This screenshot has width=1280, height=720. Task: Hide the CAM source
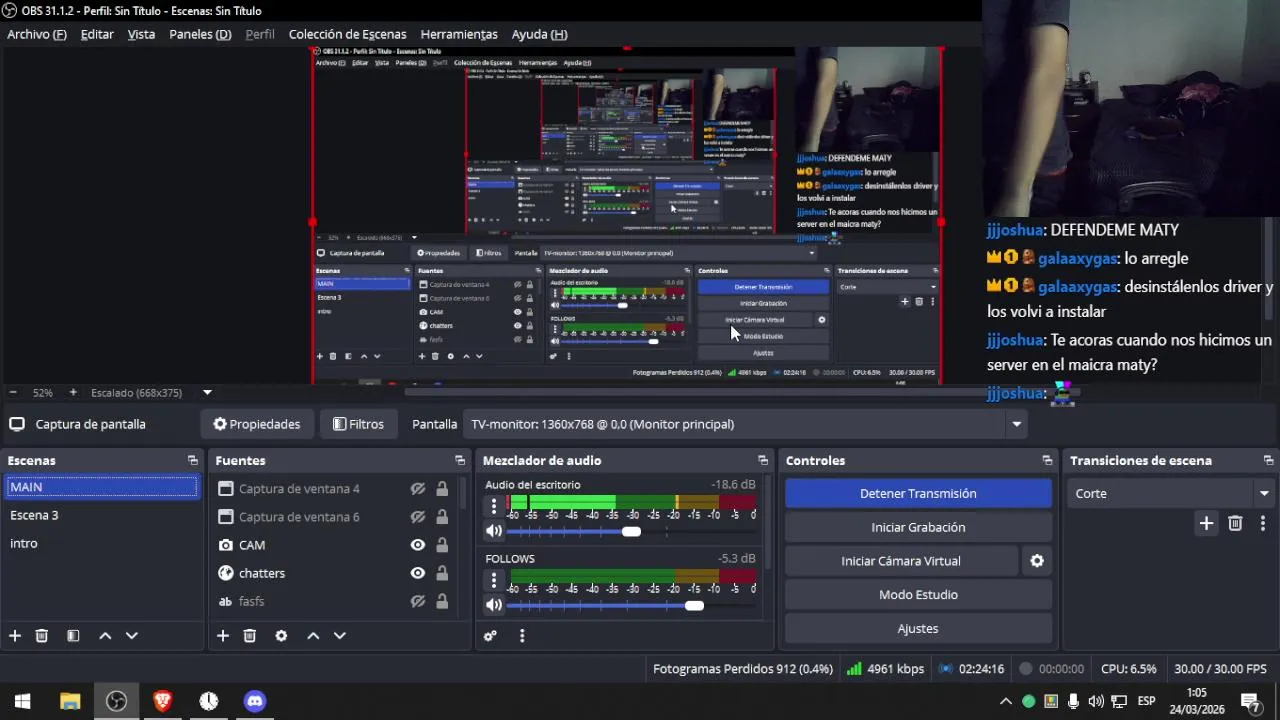418,545
